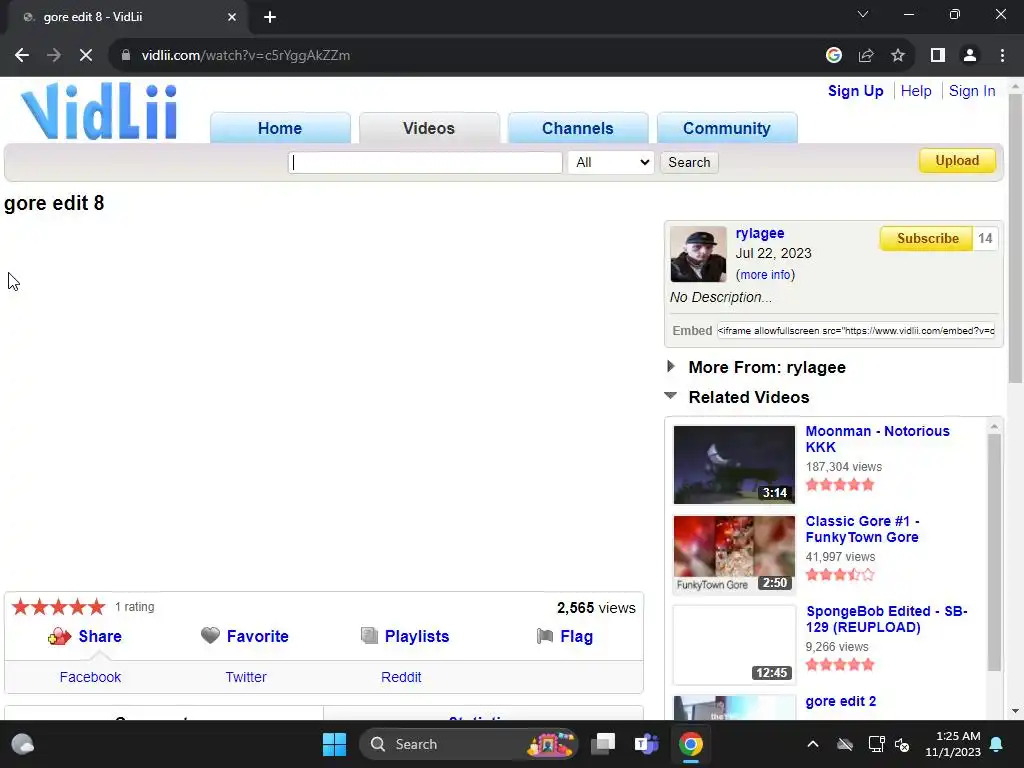This screenshot has height=768, width=1024.
Task: Click taskbar Search box
Action: (469, 744)
